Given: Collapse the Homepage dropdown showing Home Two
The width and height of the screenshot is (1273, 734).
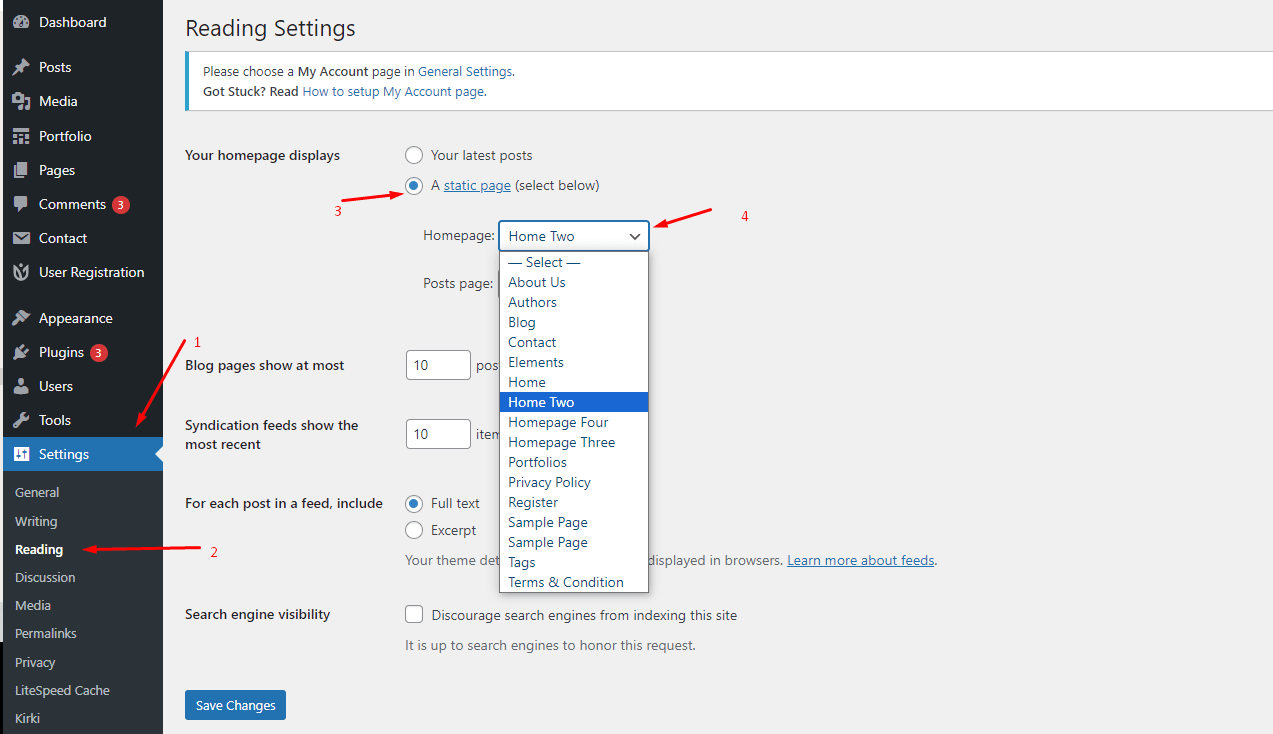Looking at the screenshot, I should click(x=574, y=236).
